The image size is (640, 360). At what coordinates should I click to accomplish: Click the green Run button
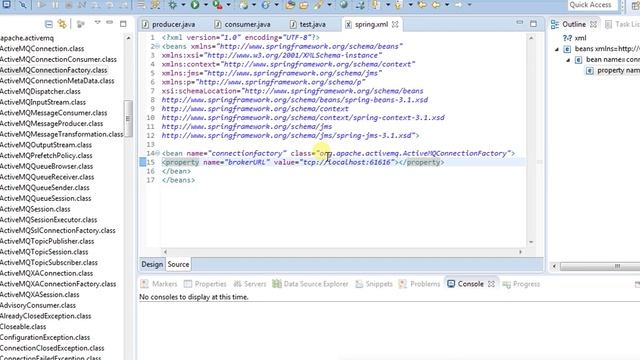point(195,5)
